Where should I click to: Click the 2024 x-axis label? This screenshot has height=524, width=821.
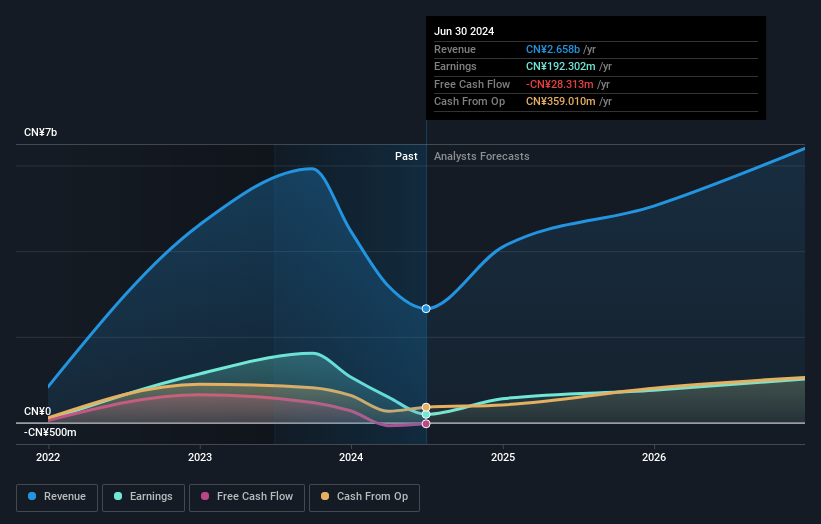[351, 458]
